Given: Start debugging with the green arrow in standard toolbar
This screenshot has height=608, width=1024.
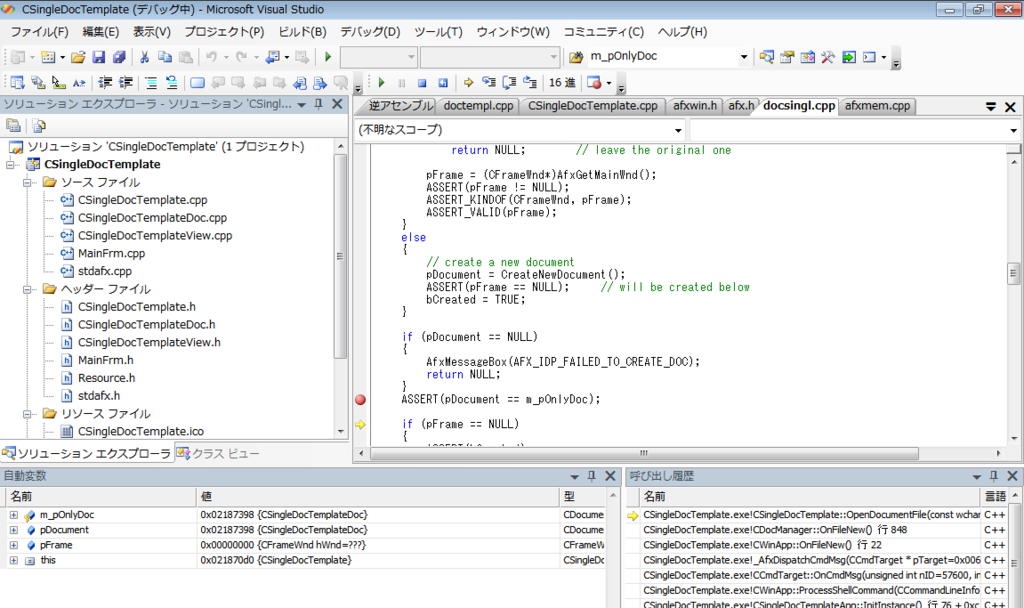Looking at the screenshot, I should coord(328,57).
